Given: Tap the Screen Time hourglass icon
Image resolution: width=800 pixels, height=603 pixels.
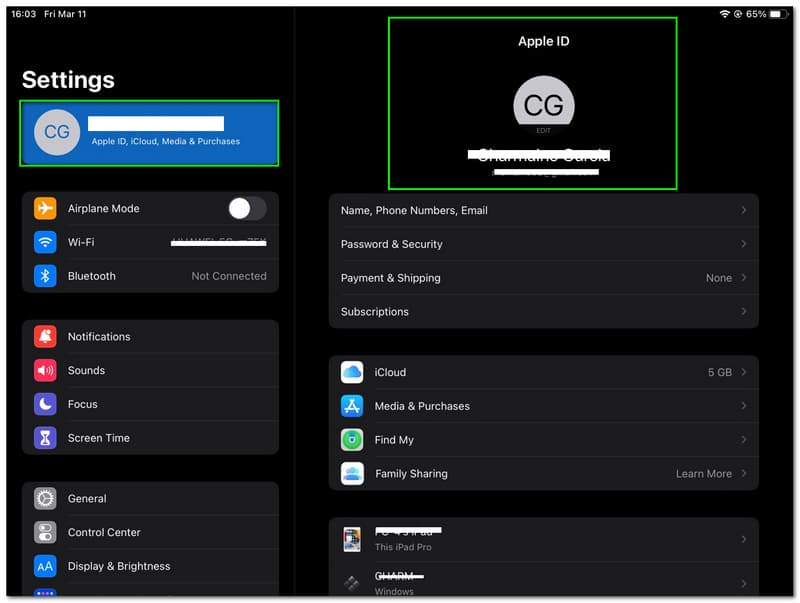Looking at the screenshot, I should [x=45, y=438].
